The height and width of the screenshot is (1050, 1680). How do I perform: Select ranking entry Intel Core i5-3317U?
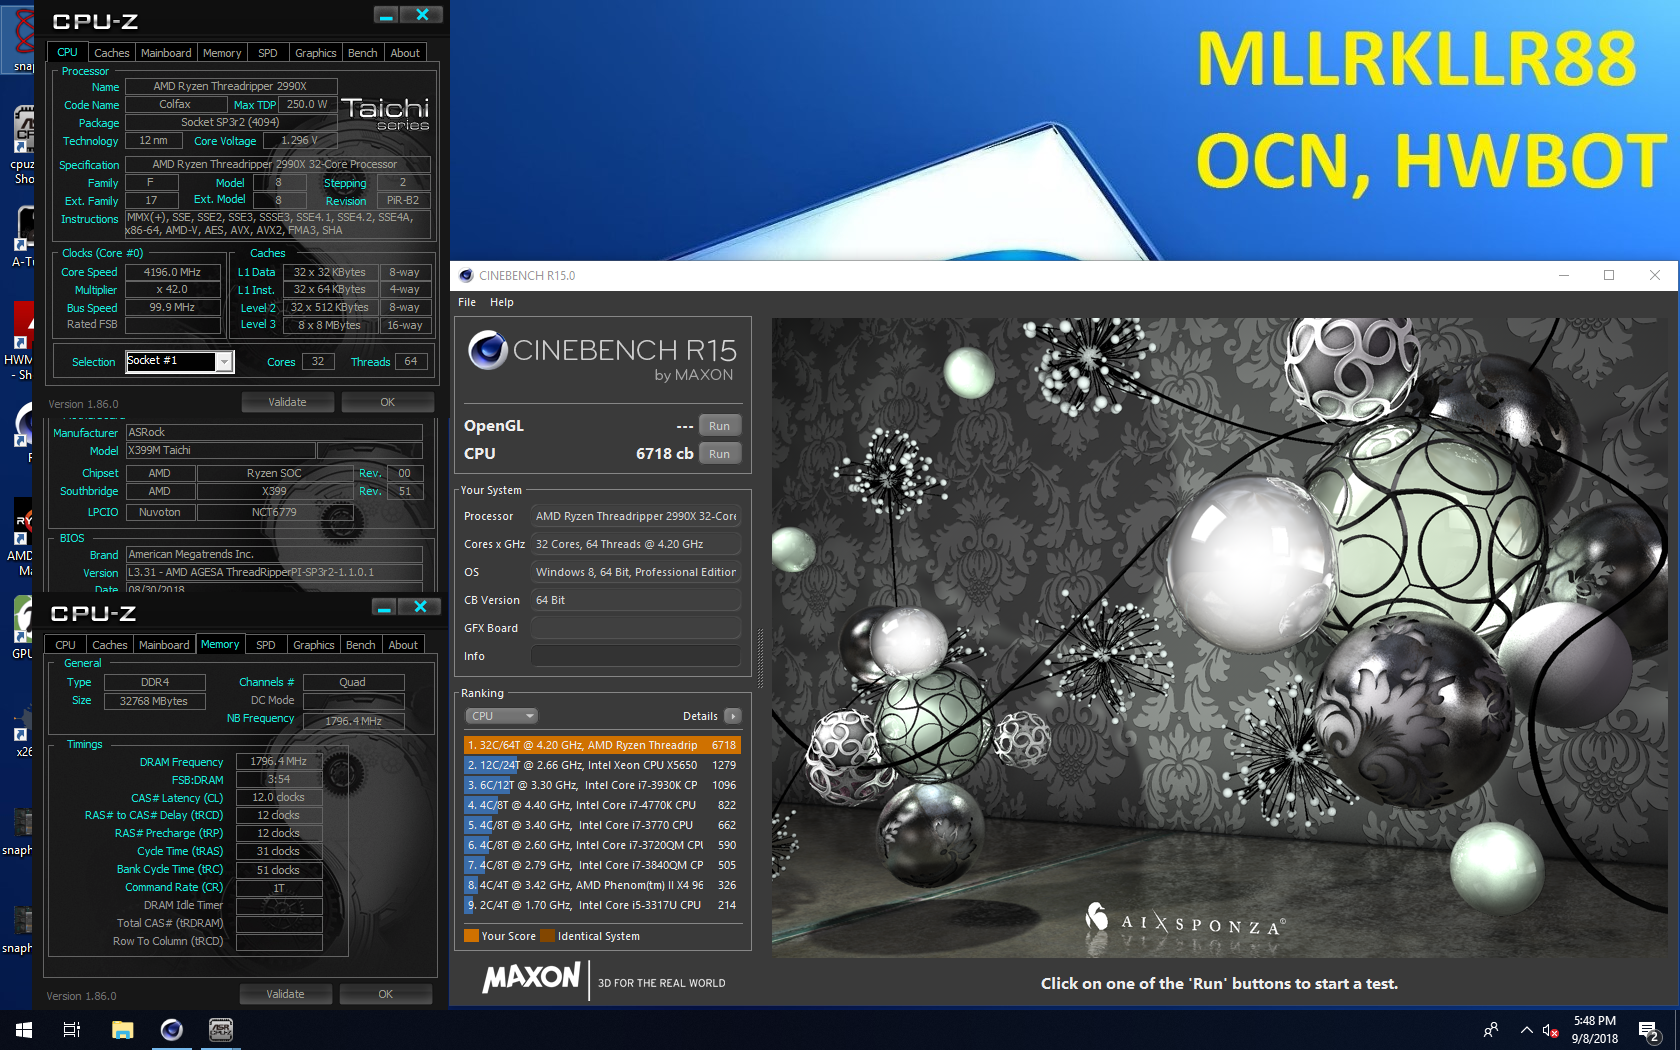pyautogui.click(x=602, y=905)
